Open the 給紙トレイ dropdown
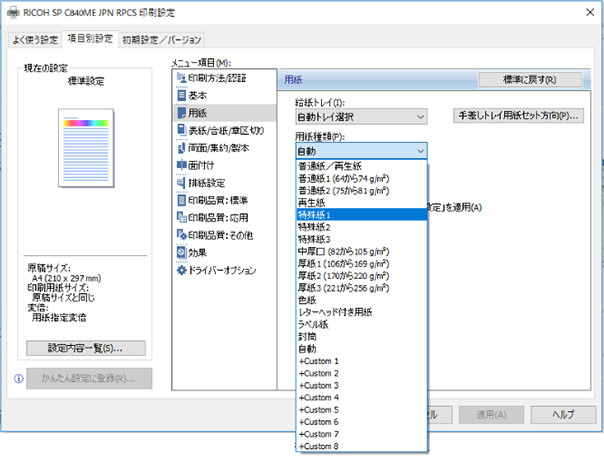 [361, 118]
